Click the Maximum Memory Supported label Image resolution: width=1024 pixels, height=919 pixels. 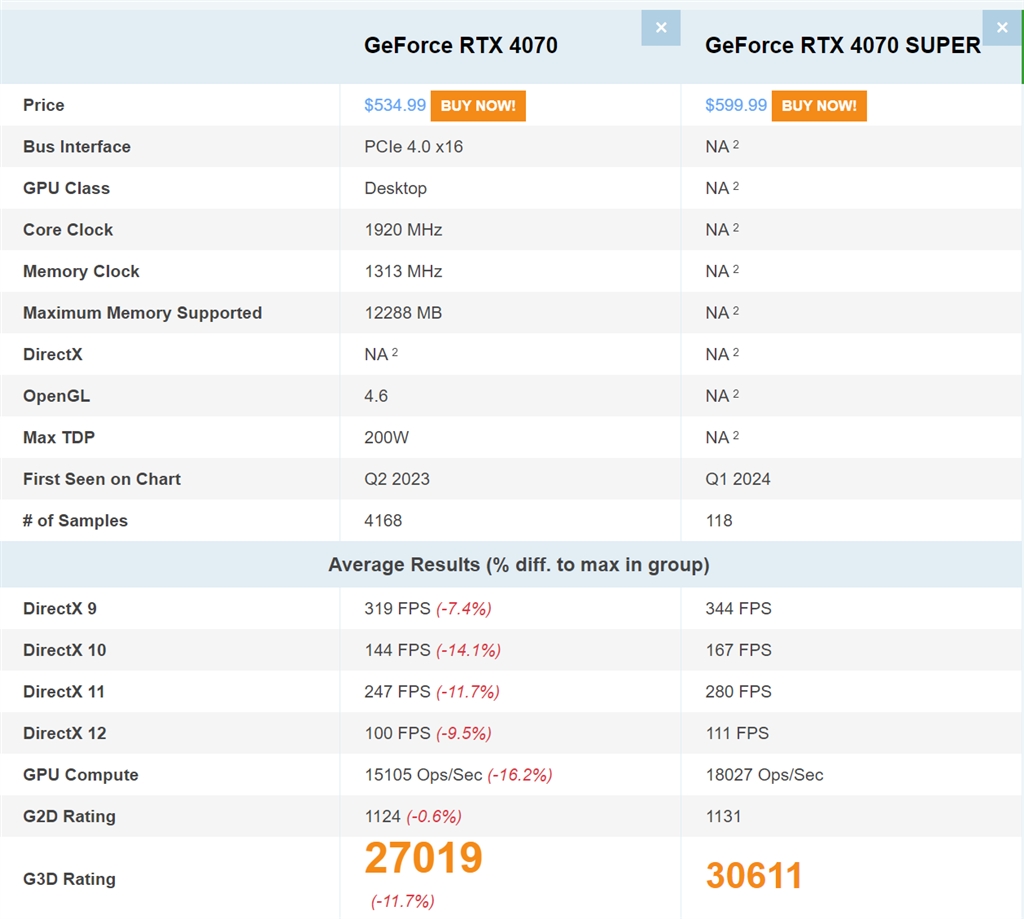(142, 313)
